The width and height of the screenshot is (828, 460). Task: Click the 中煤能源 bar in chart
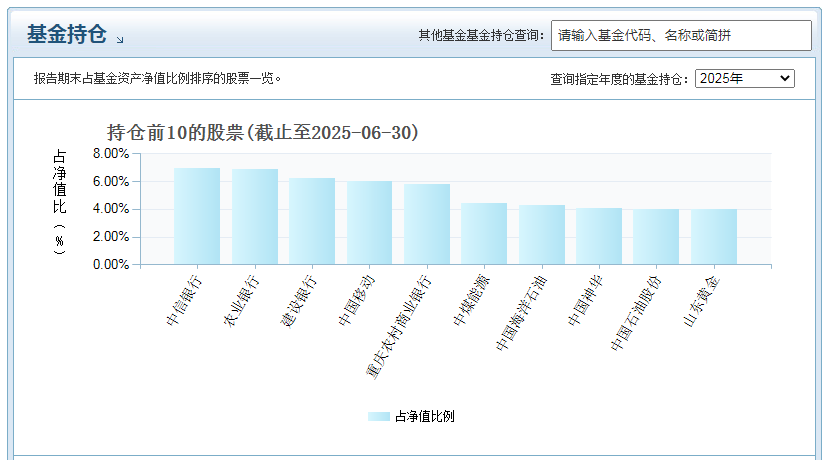point(484,233)
